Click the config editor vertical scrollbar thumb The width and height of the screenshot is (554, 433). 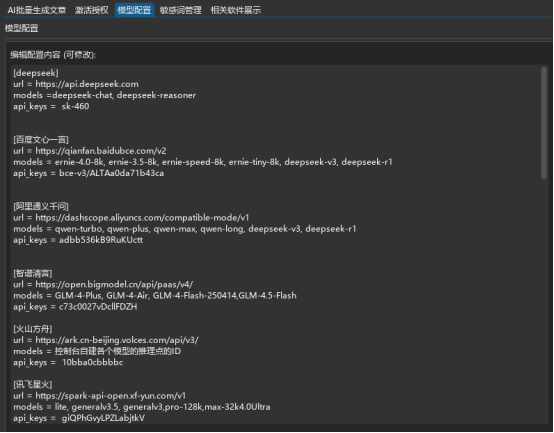click(x=544, y=123)
